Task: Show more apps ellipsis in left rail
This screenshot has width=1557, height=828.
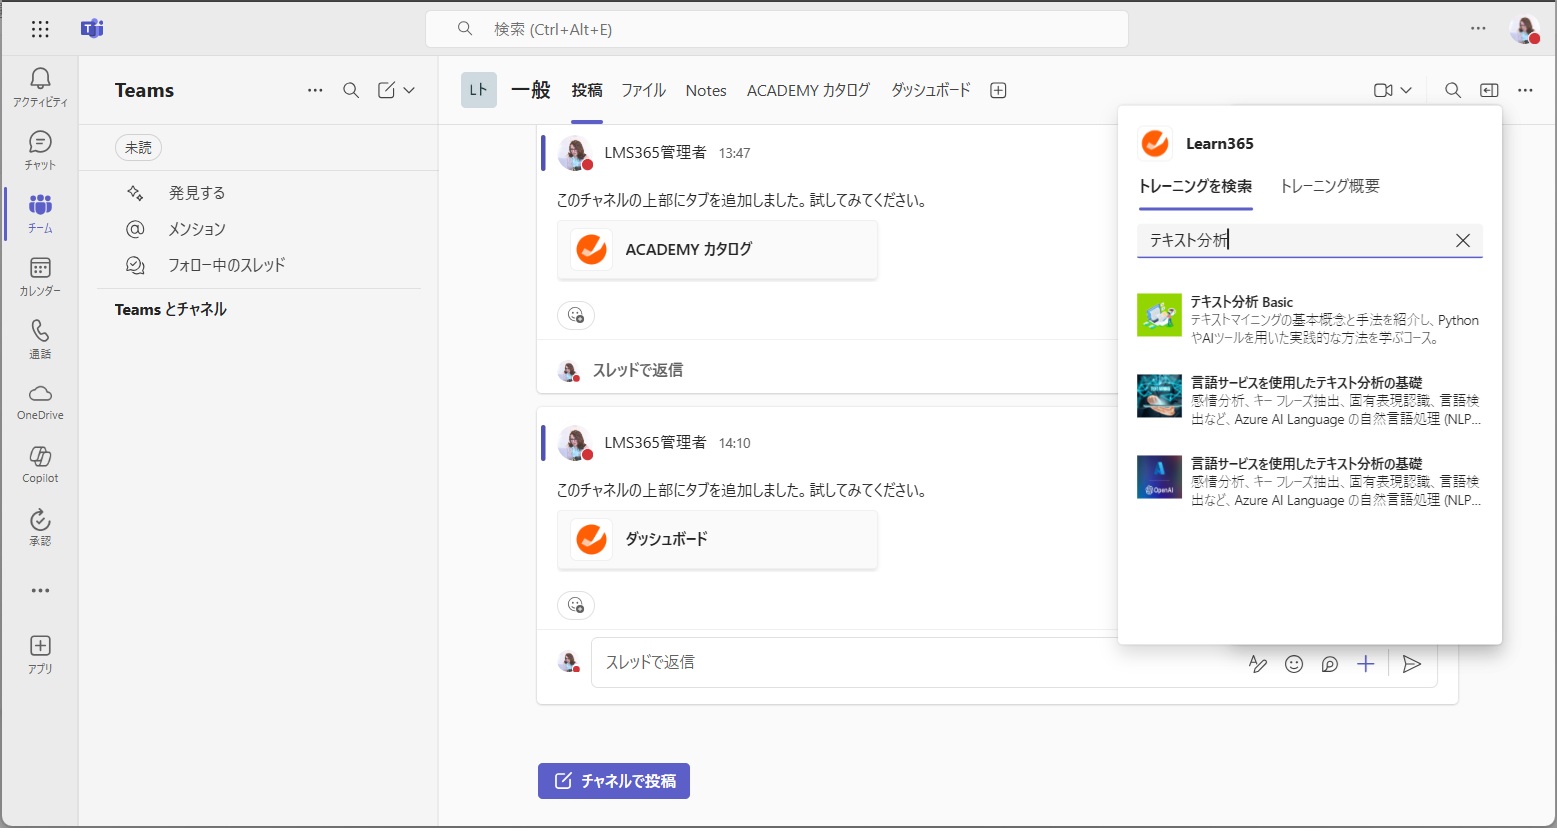Action: (40, 590)
